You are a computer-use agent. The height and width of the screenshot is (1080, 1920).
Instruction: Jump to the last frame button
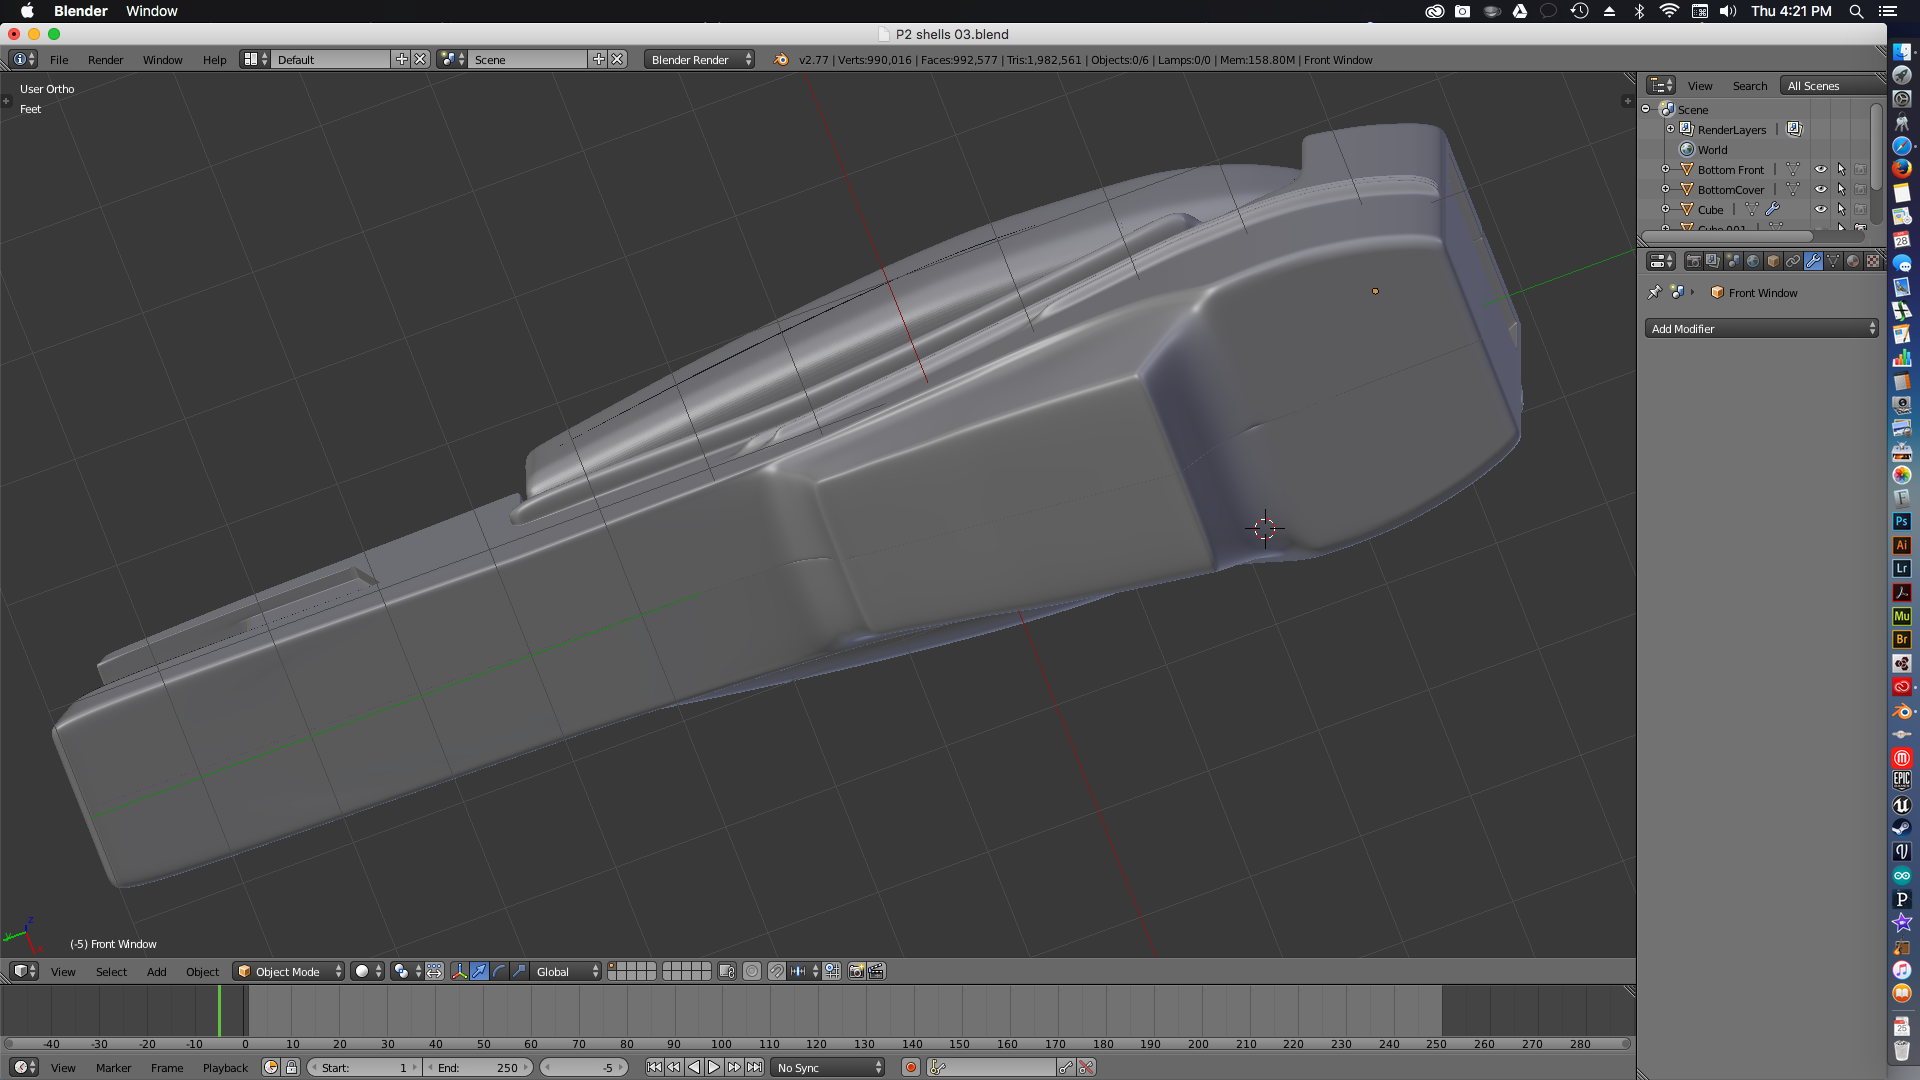[754, 1067]
